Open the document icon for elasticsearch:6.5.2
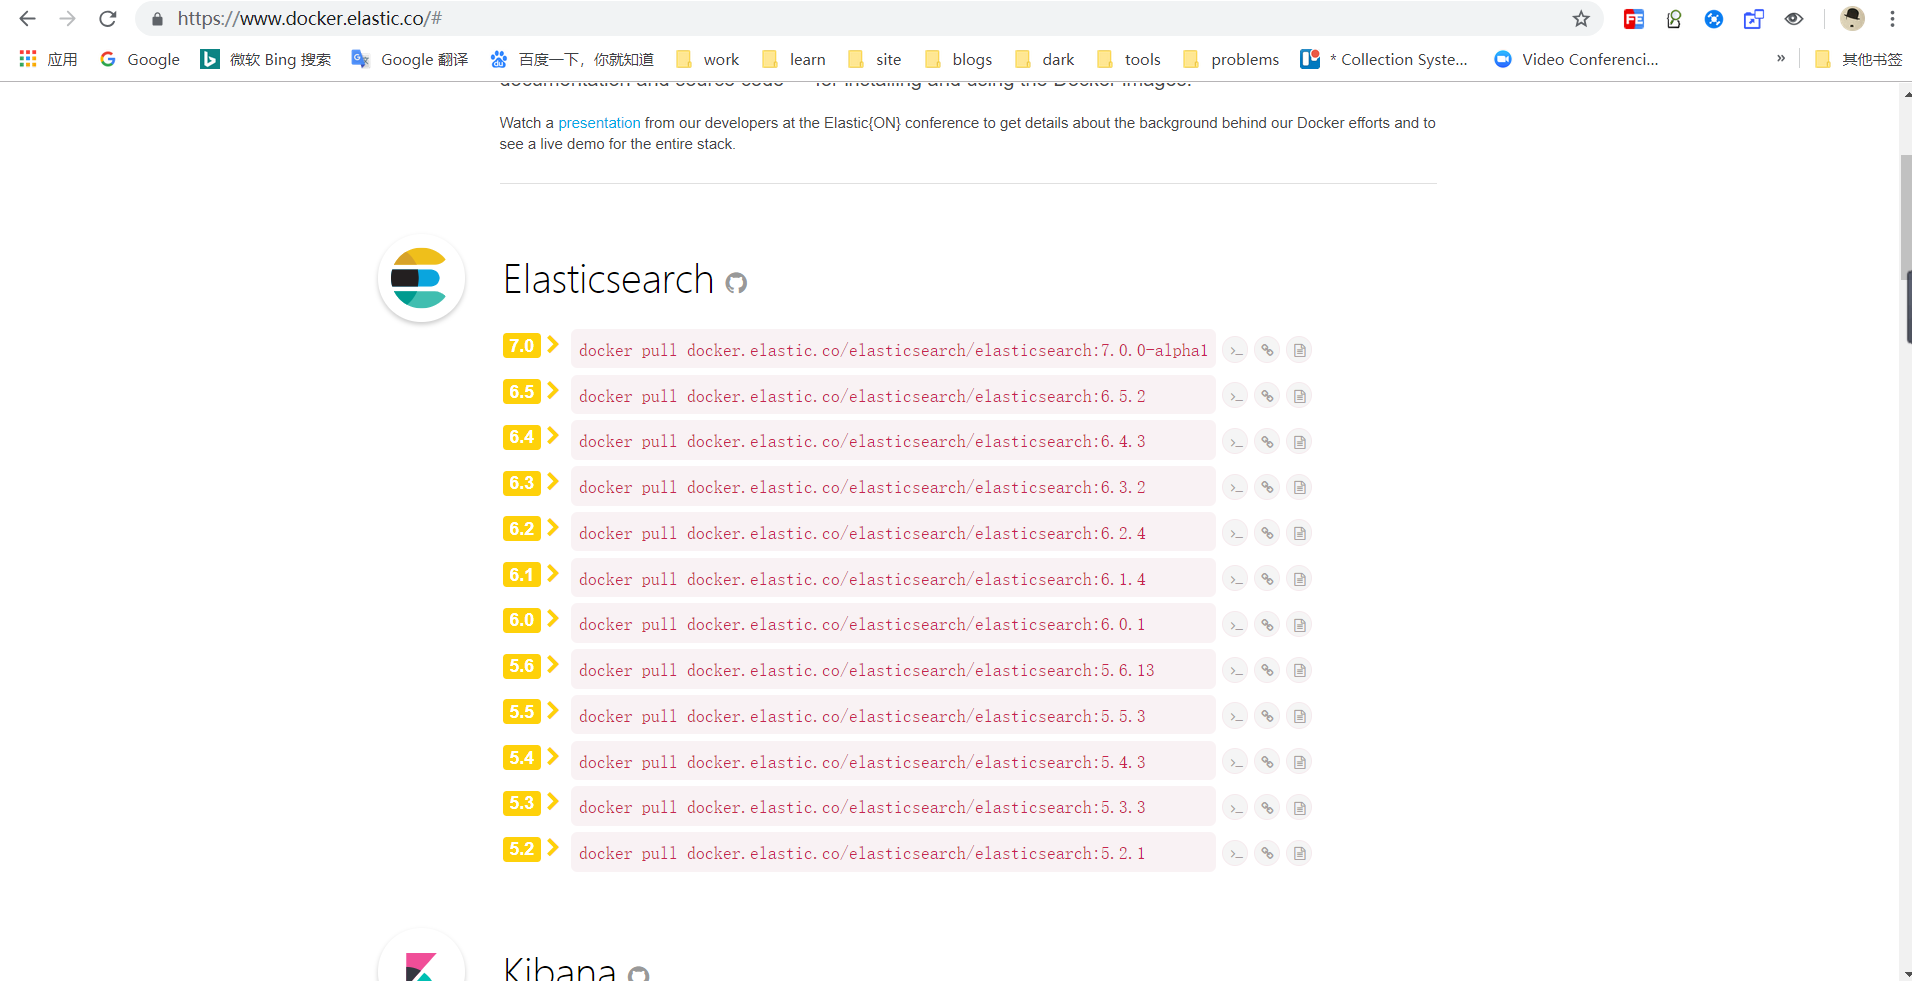 (1299, 396)
